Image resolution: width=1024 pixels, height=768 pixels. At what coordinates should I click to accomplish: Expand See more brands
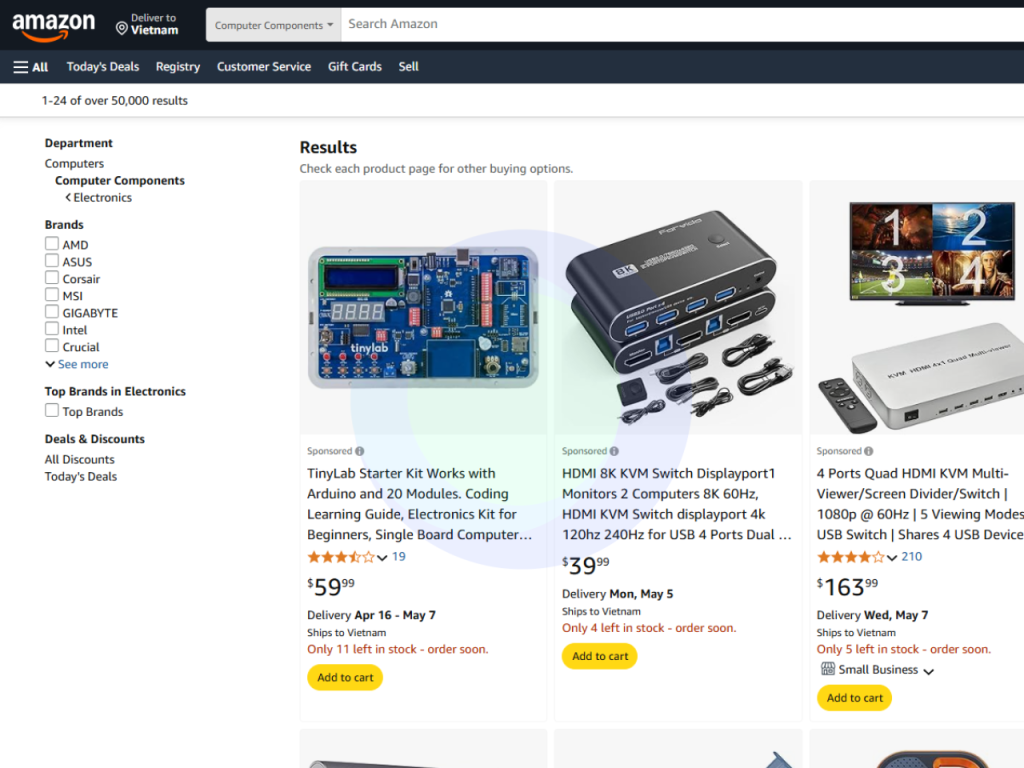coord(76,364)
